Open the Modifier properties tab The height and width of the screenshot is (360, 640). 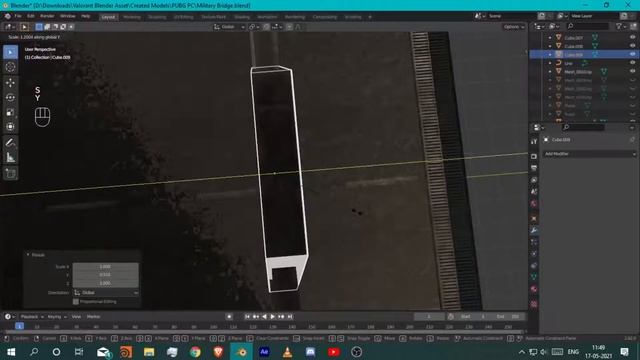[534, 231]
